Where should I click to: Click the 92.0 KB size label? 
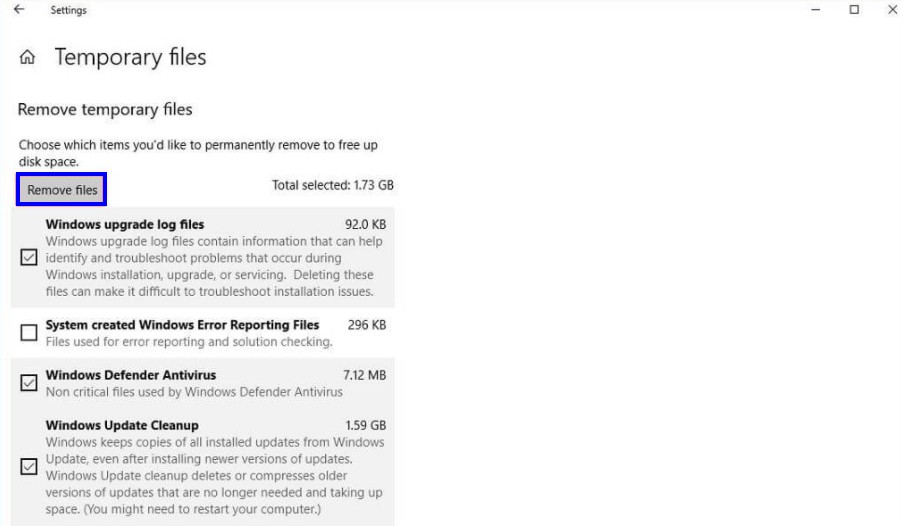366,224
